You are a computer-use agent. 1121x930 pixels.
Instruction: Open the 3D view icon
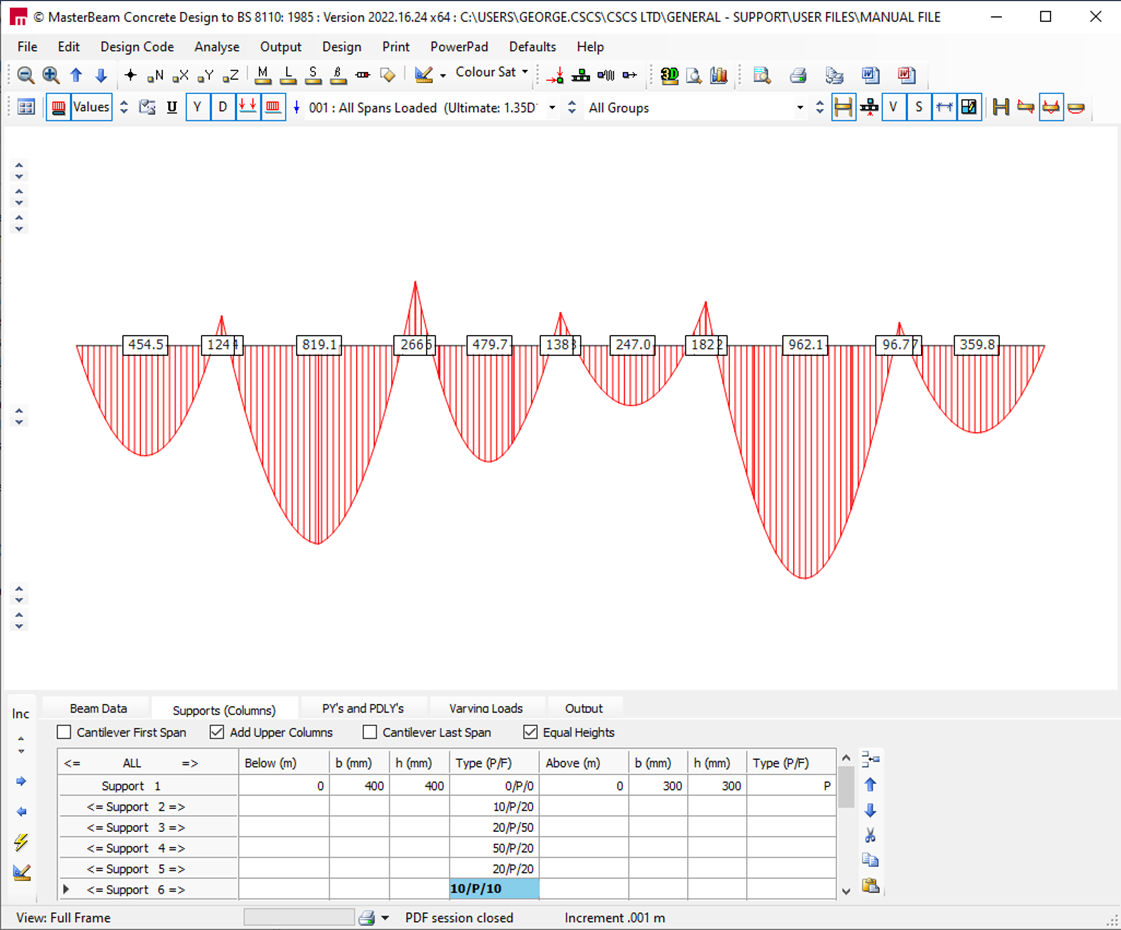click(669, 75)
